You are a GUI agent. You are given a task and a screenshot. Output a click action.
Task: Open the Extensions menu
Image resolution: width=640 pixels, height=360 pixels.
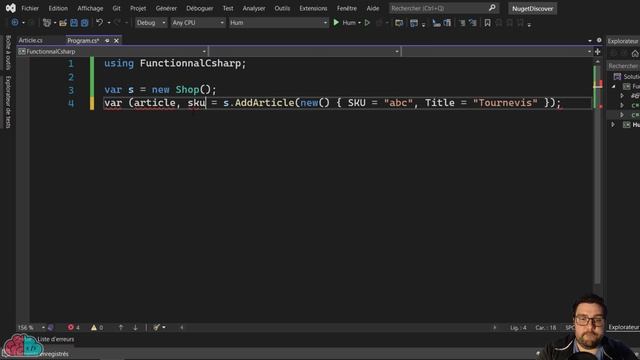[x=313, y=8]
